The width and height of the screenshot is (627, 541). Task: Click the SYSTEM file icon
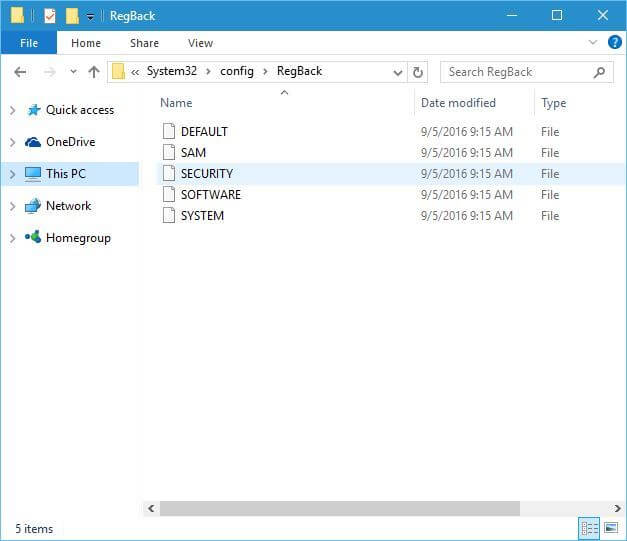[x=169, y=216]
